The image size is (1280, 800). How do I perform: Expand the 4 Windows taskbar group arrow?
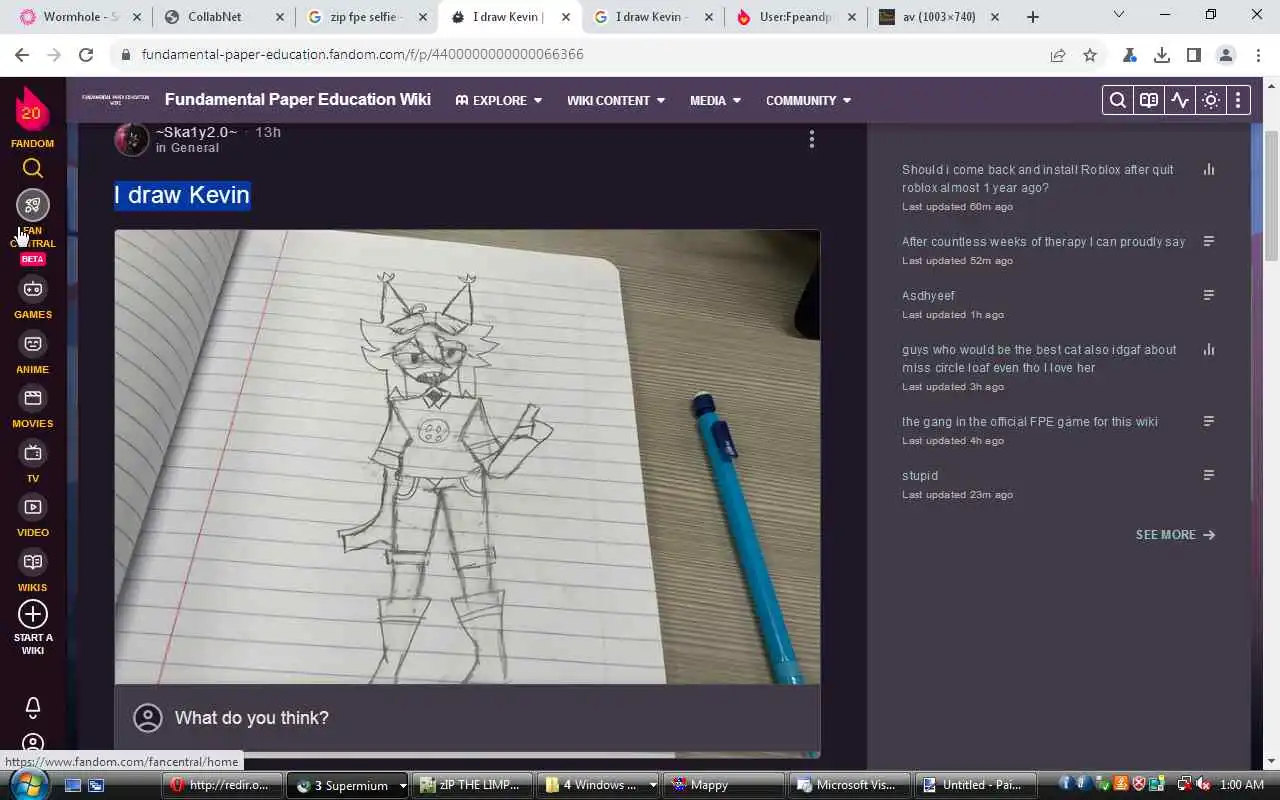(652, 785)
